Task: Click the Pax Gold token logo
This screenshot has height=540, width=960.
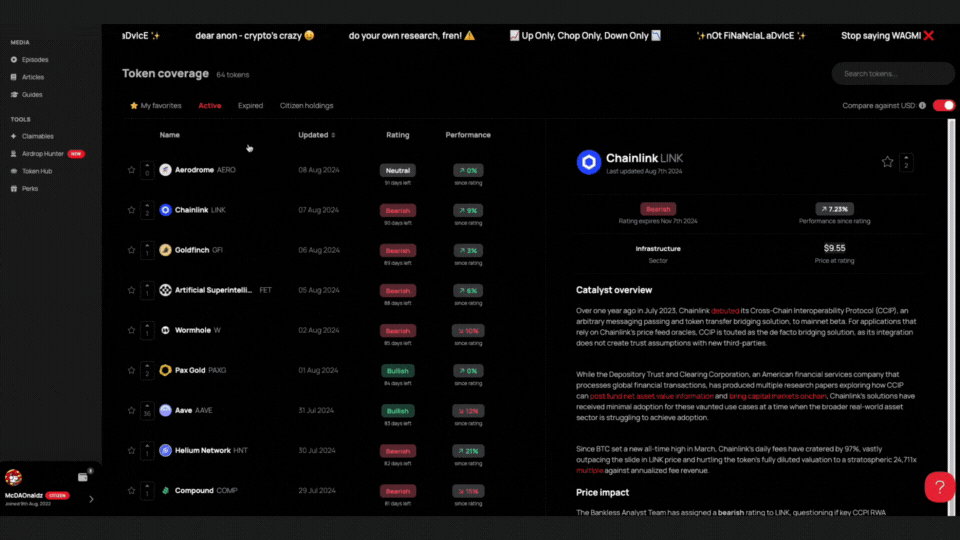Action: (x=165, y=370)
